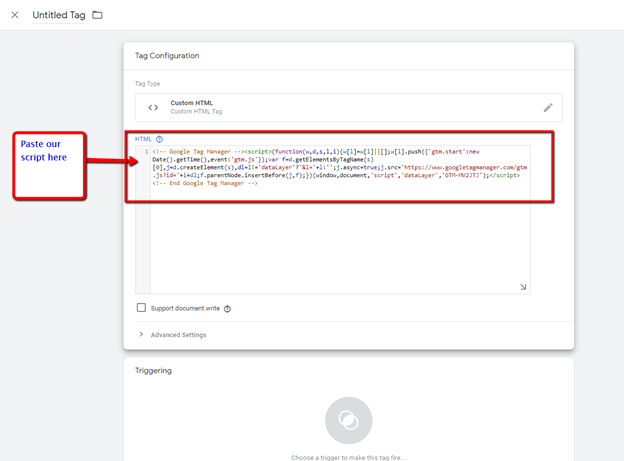The width and height of the screenshot is (624, 461).
Task: Rename the Untitled Tag title
Action: coord(59,15)
